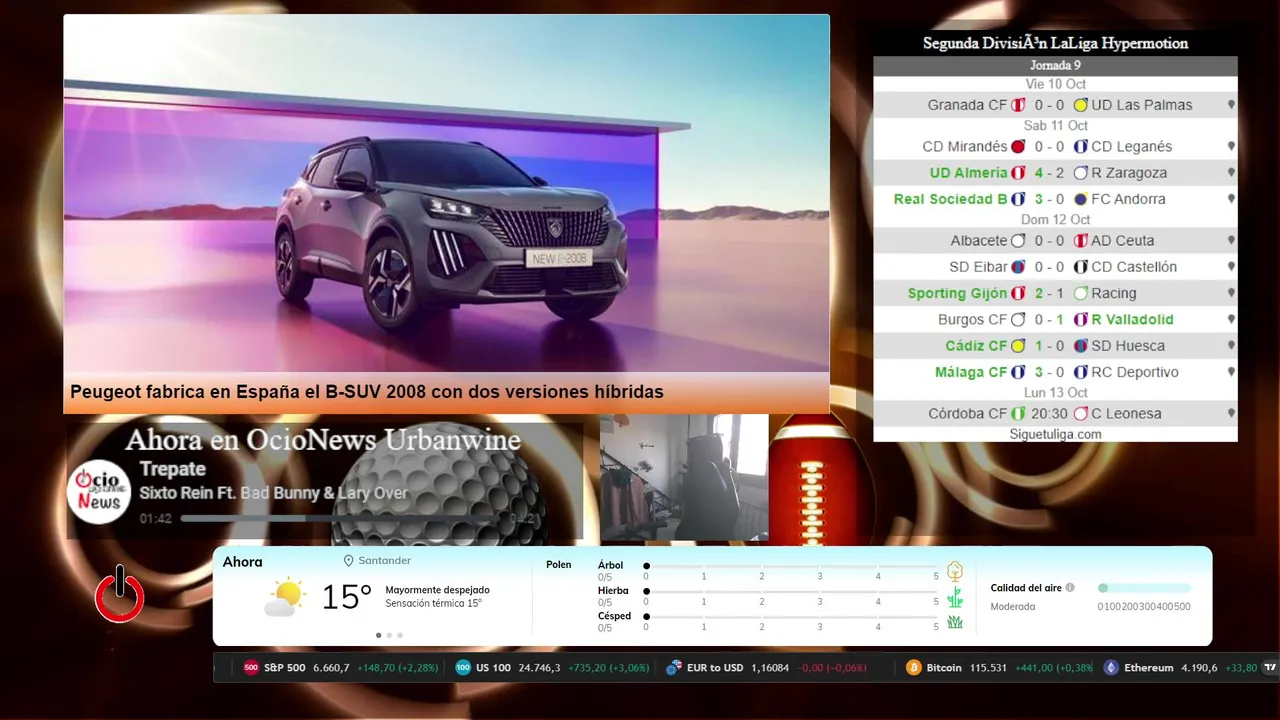Click the webcam room thumbnail

pos(684,478)
